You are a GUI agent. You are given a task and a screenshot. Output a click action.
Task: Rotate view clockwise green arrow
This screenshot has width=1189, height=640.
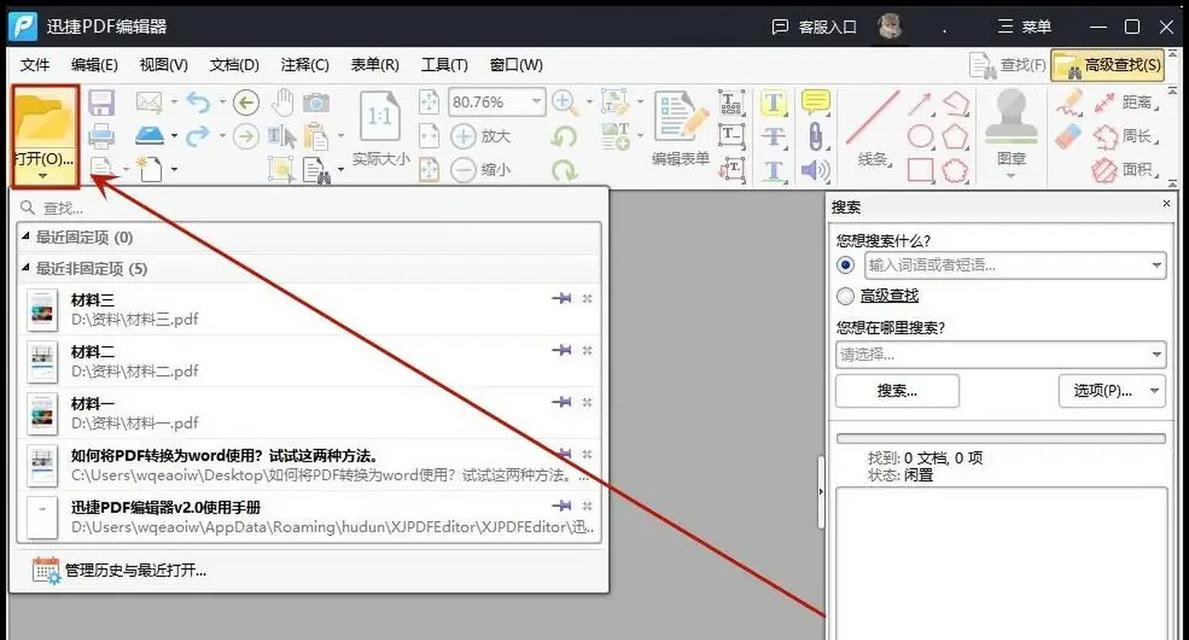(x=564, y=170)
